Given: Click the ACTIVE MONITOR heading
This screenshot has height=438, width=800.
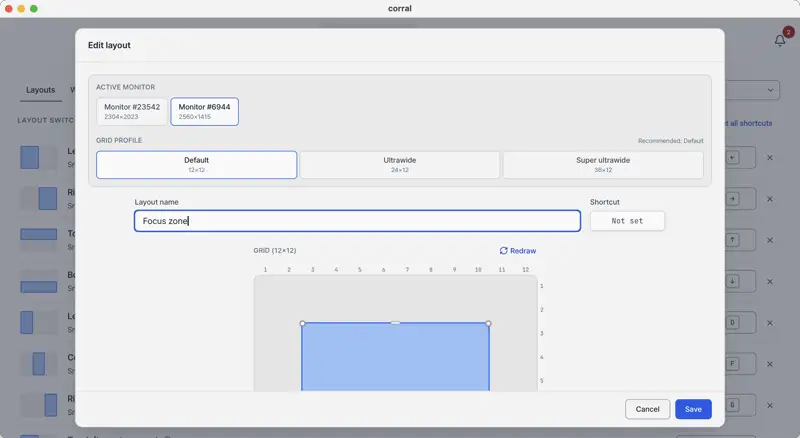Looking at the screenshot, I should (126, 87).
